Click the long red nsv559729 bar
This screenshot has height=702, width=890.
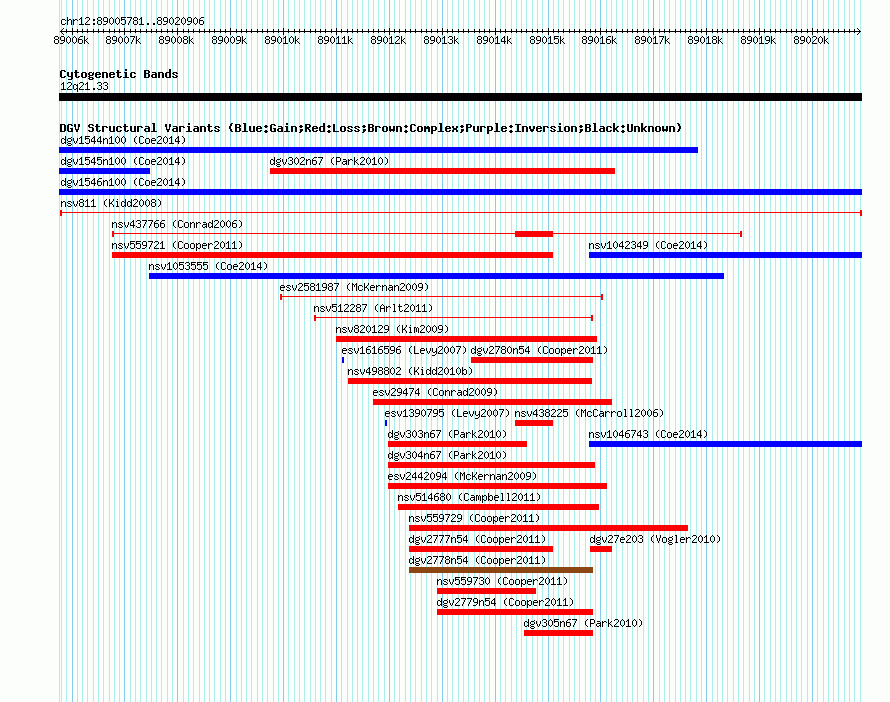click(x=548, y=528)
